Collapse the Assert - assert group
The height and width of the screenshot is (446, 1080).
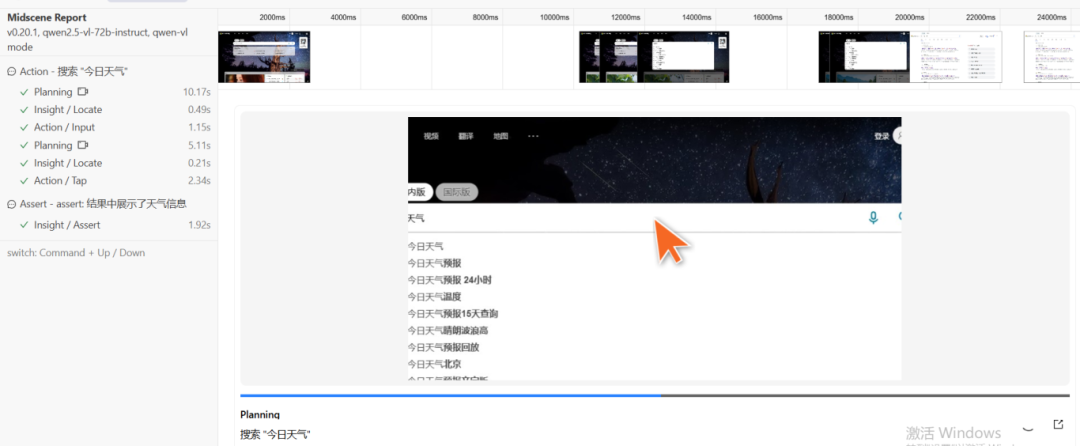(11, 204)
